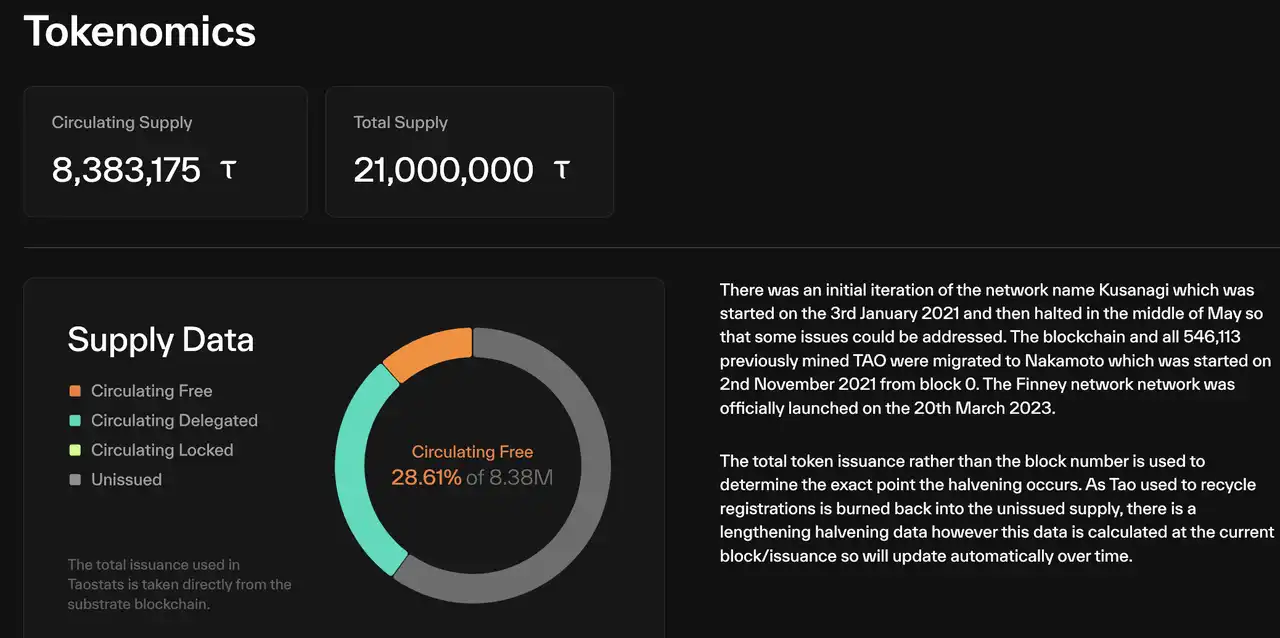Click the tau symbol beside 21,000,000
1280x638 pixels.
pos(562,170)
